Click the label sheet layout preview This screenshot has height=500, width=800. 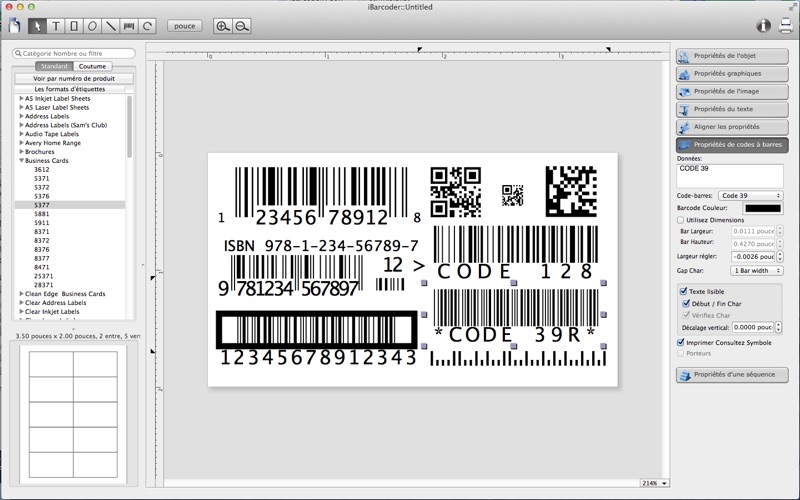73,414
